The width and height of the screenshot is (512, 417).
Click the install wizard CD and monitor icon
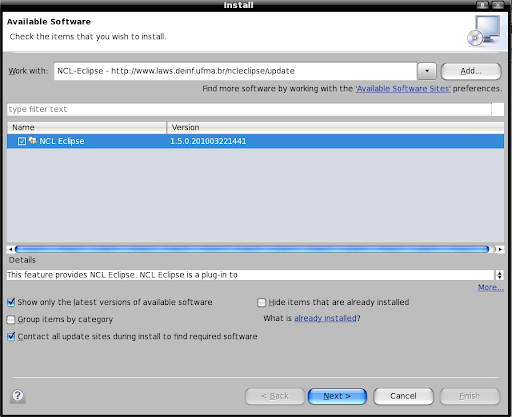tap(484, 31)
